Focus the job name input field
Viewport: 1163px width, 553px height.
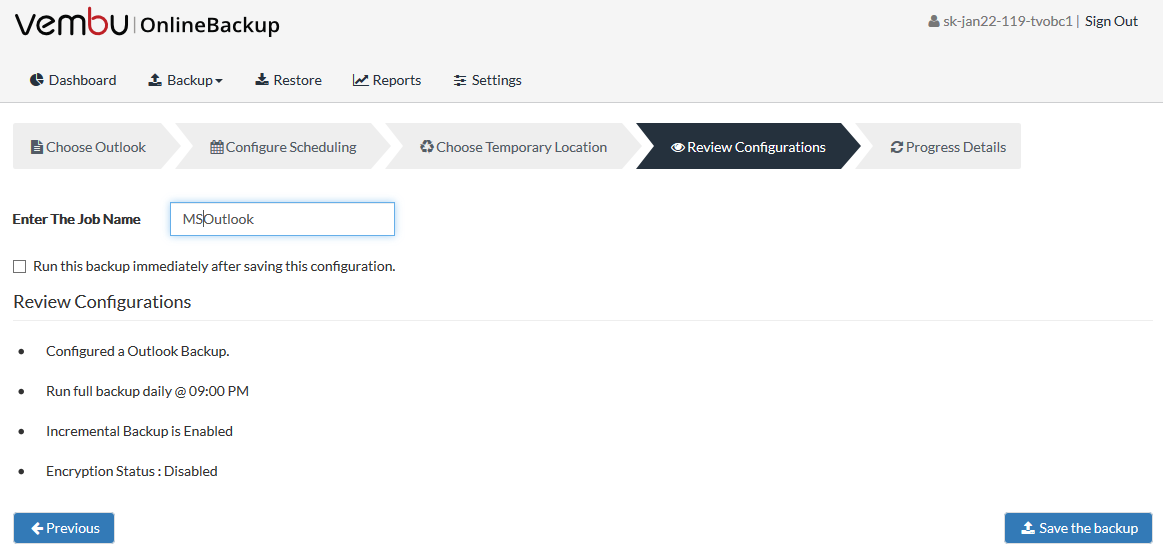click(x=282, y=219)
